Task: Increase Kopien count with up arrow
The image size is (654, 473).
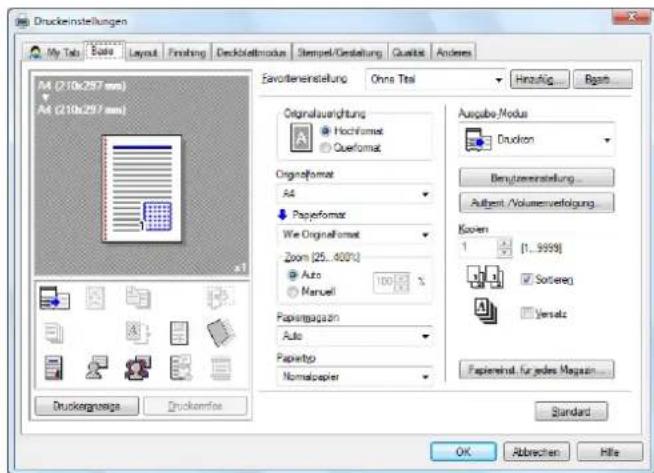Action: [505, 243]
